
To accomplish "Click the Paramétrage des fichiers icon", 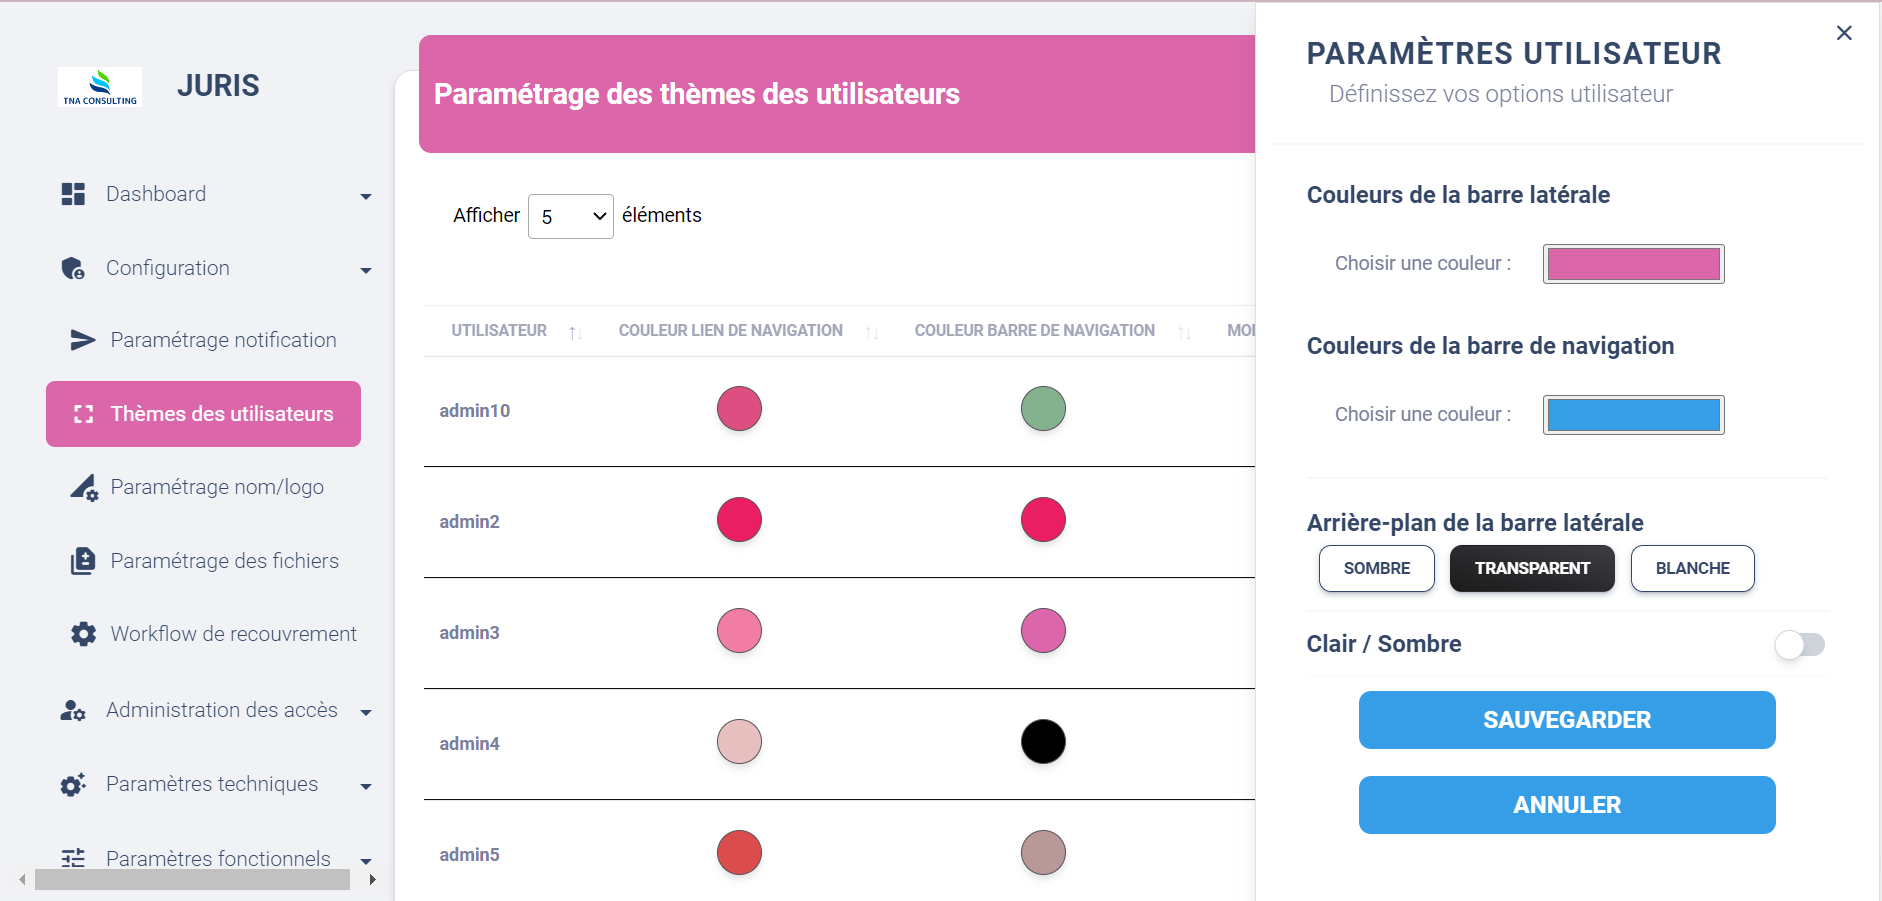I will (x=83, y=561).
